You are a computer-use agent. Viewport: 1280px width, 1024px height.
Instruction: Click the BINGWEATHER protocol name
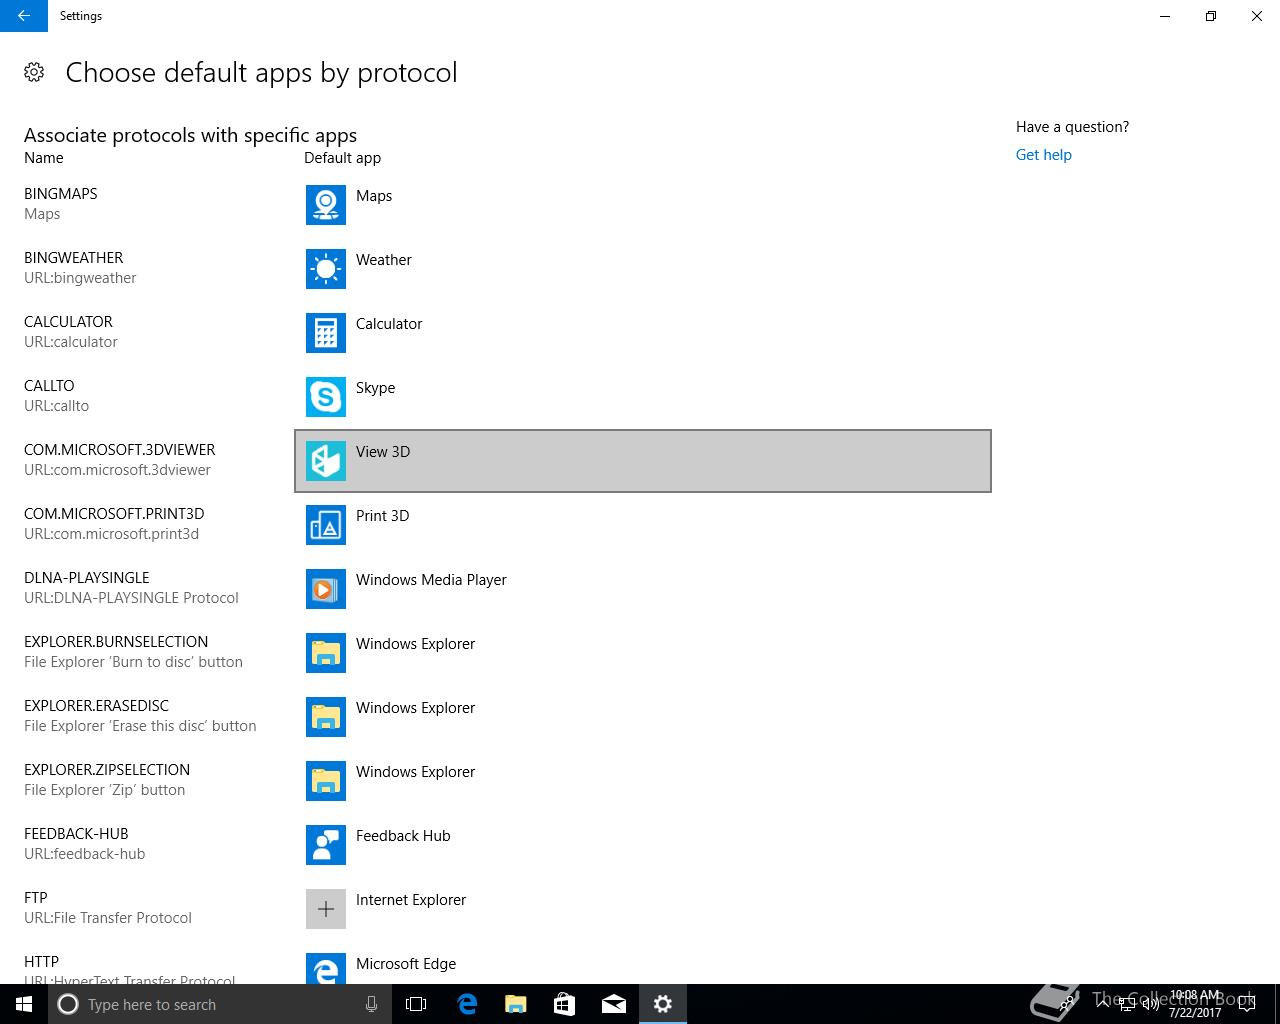pos(74,258)
